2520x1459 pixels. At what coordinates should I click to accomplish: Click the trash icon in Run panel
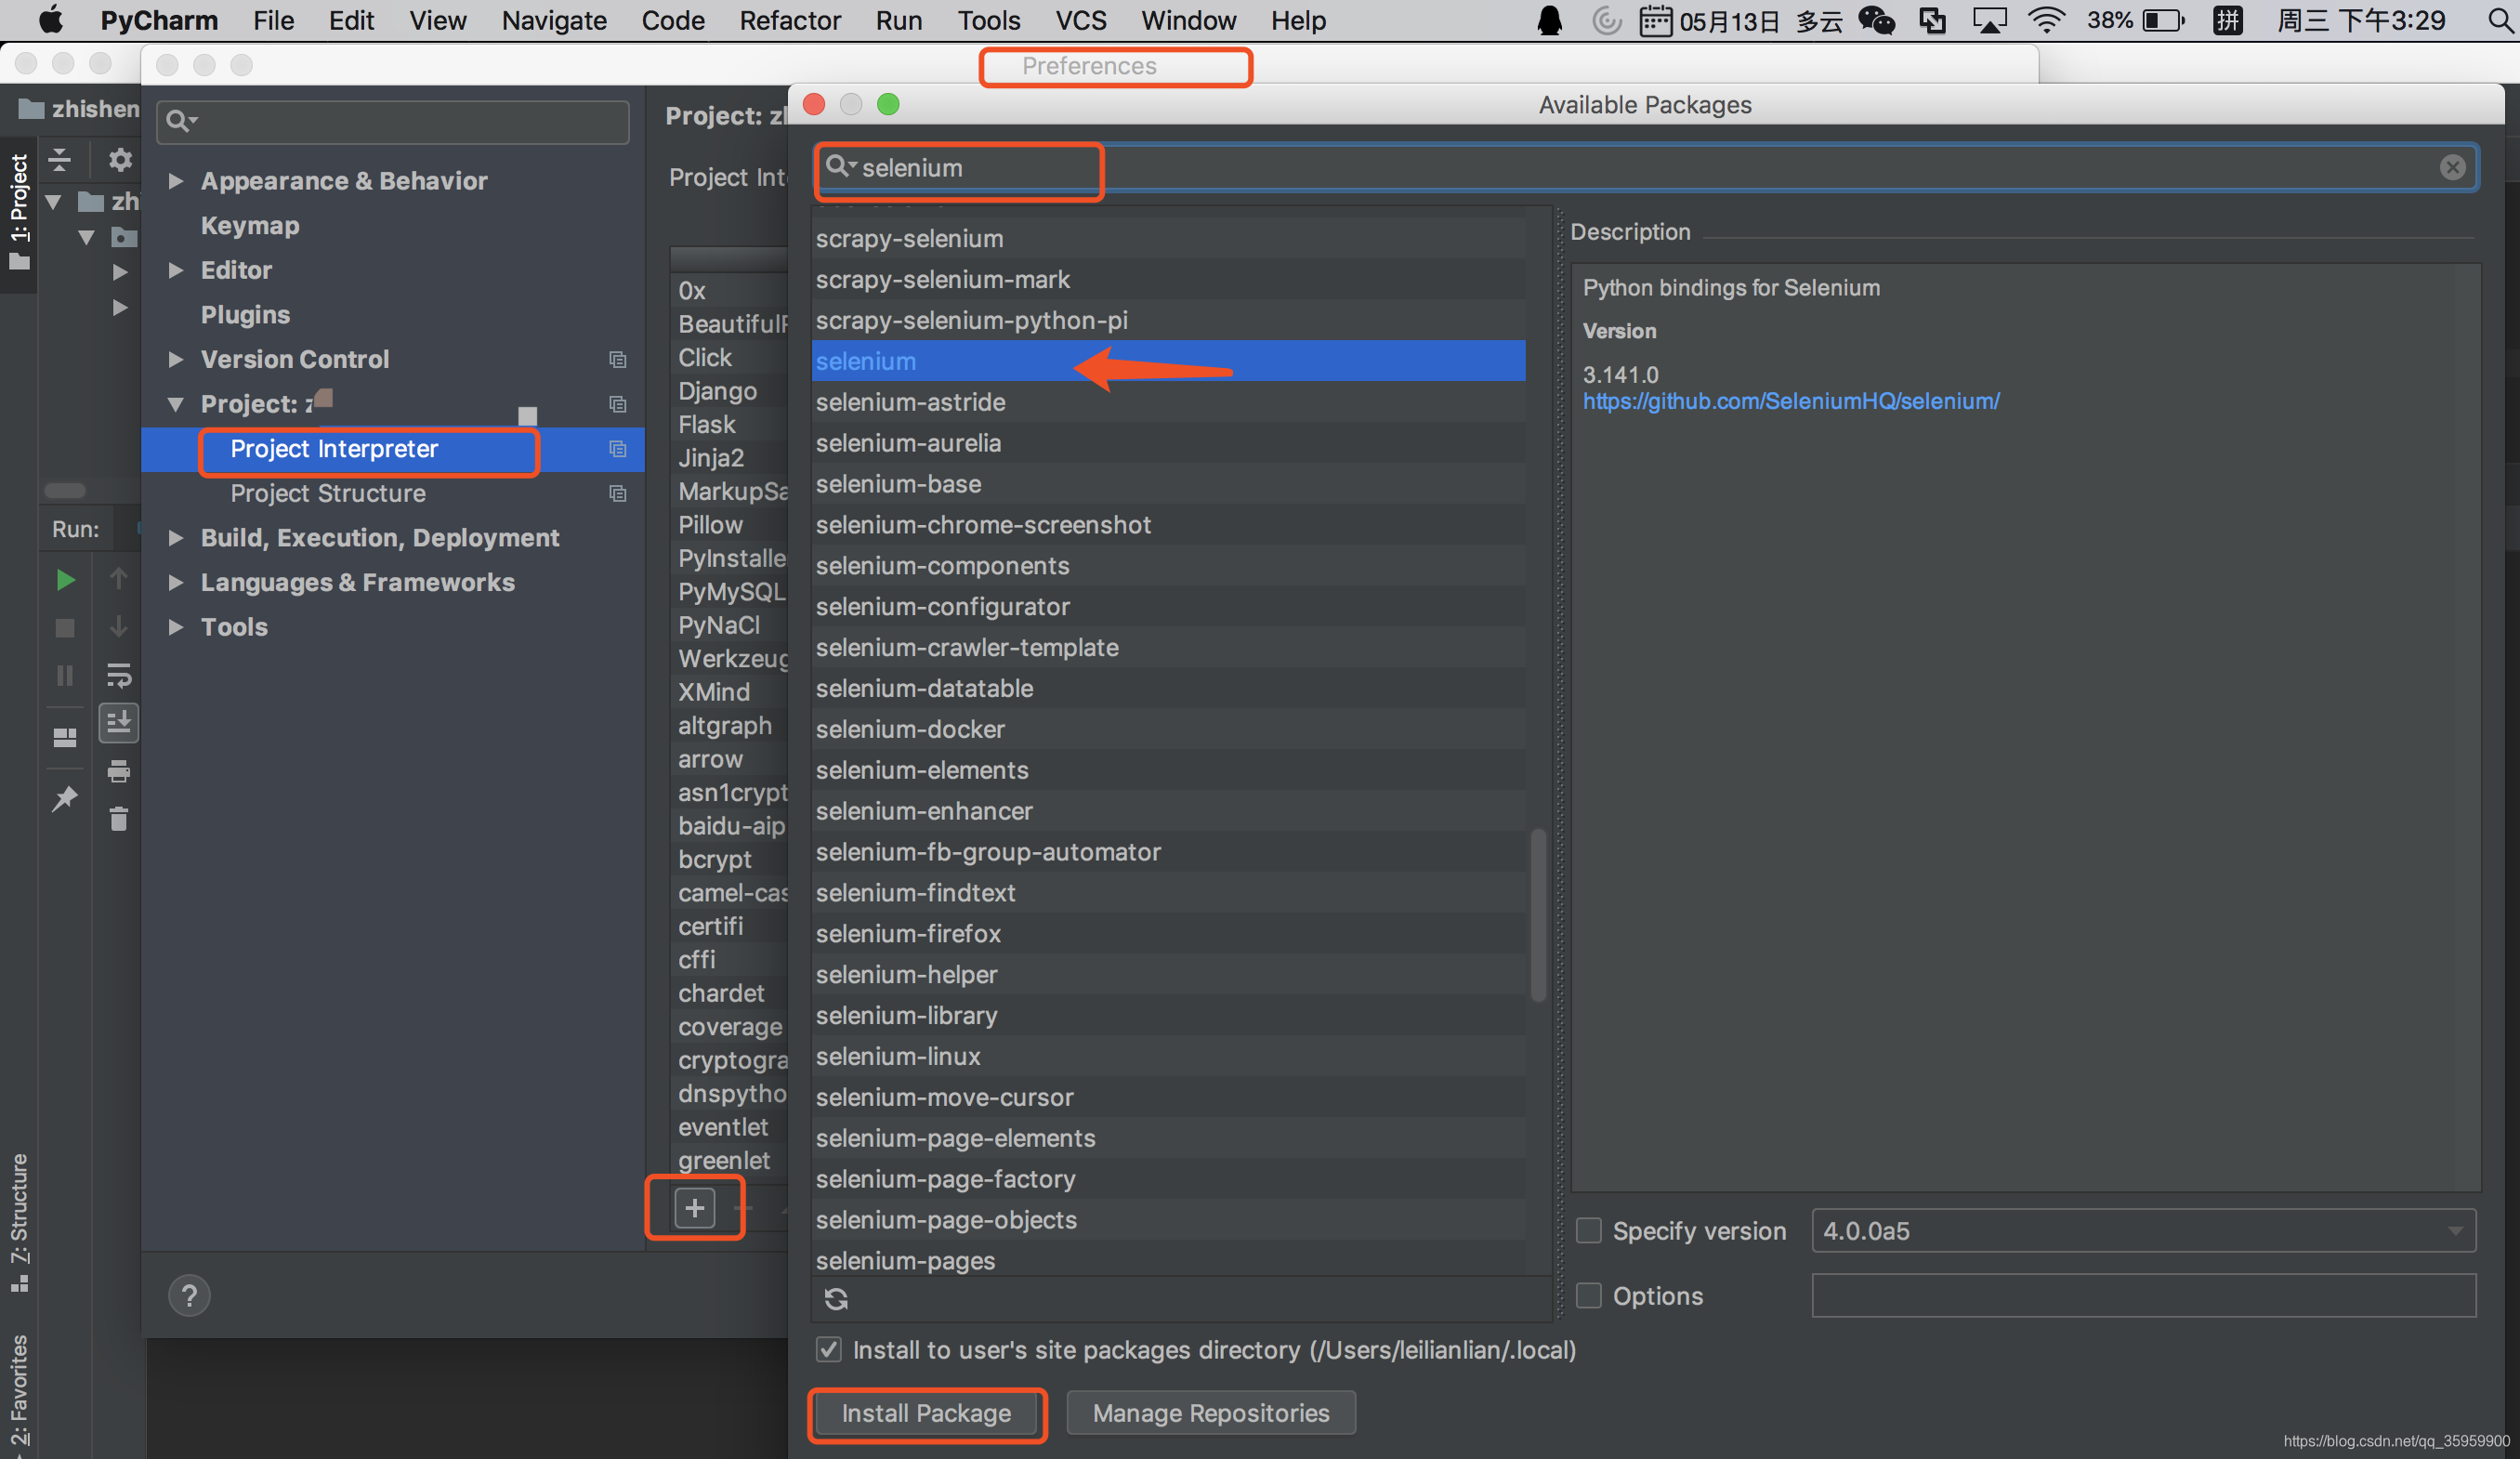[119, 819]
